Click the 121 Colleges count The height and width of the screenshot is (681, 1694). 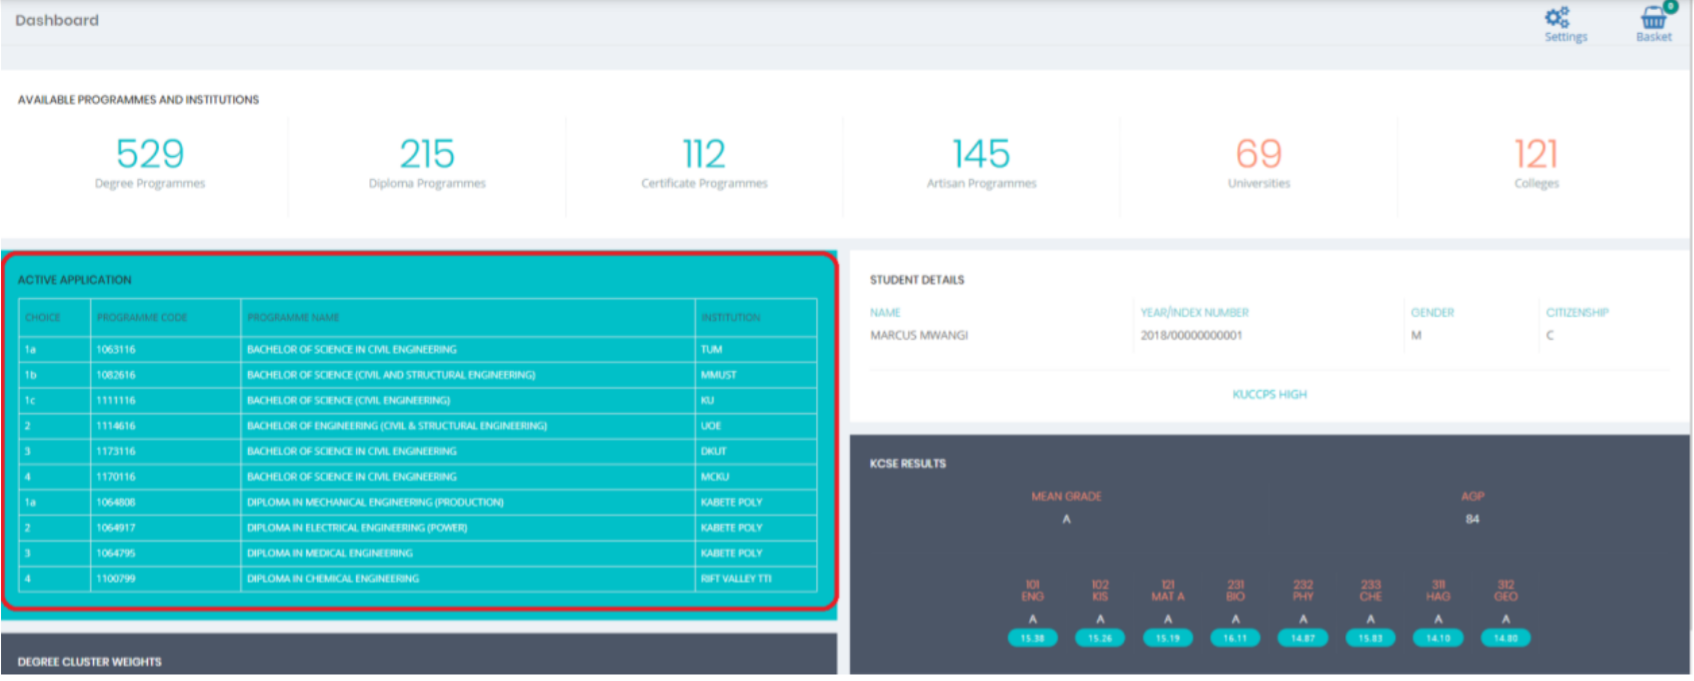[1536, 154]
